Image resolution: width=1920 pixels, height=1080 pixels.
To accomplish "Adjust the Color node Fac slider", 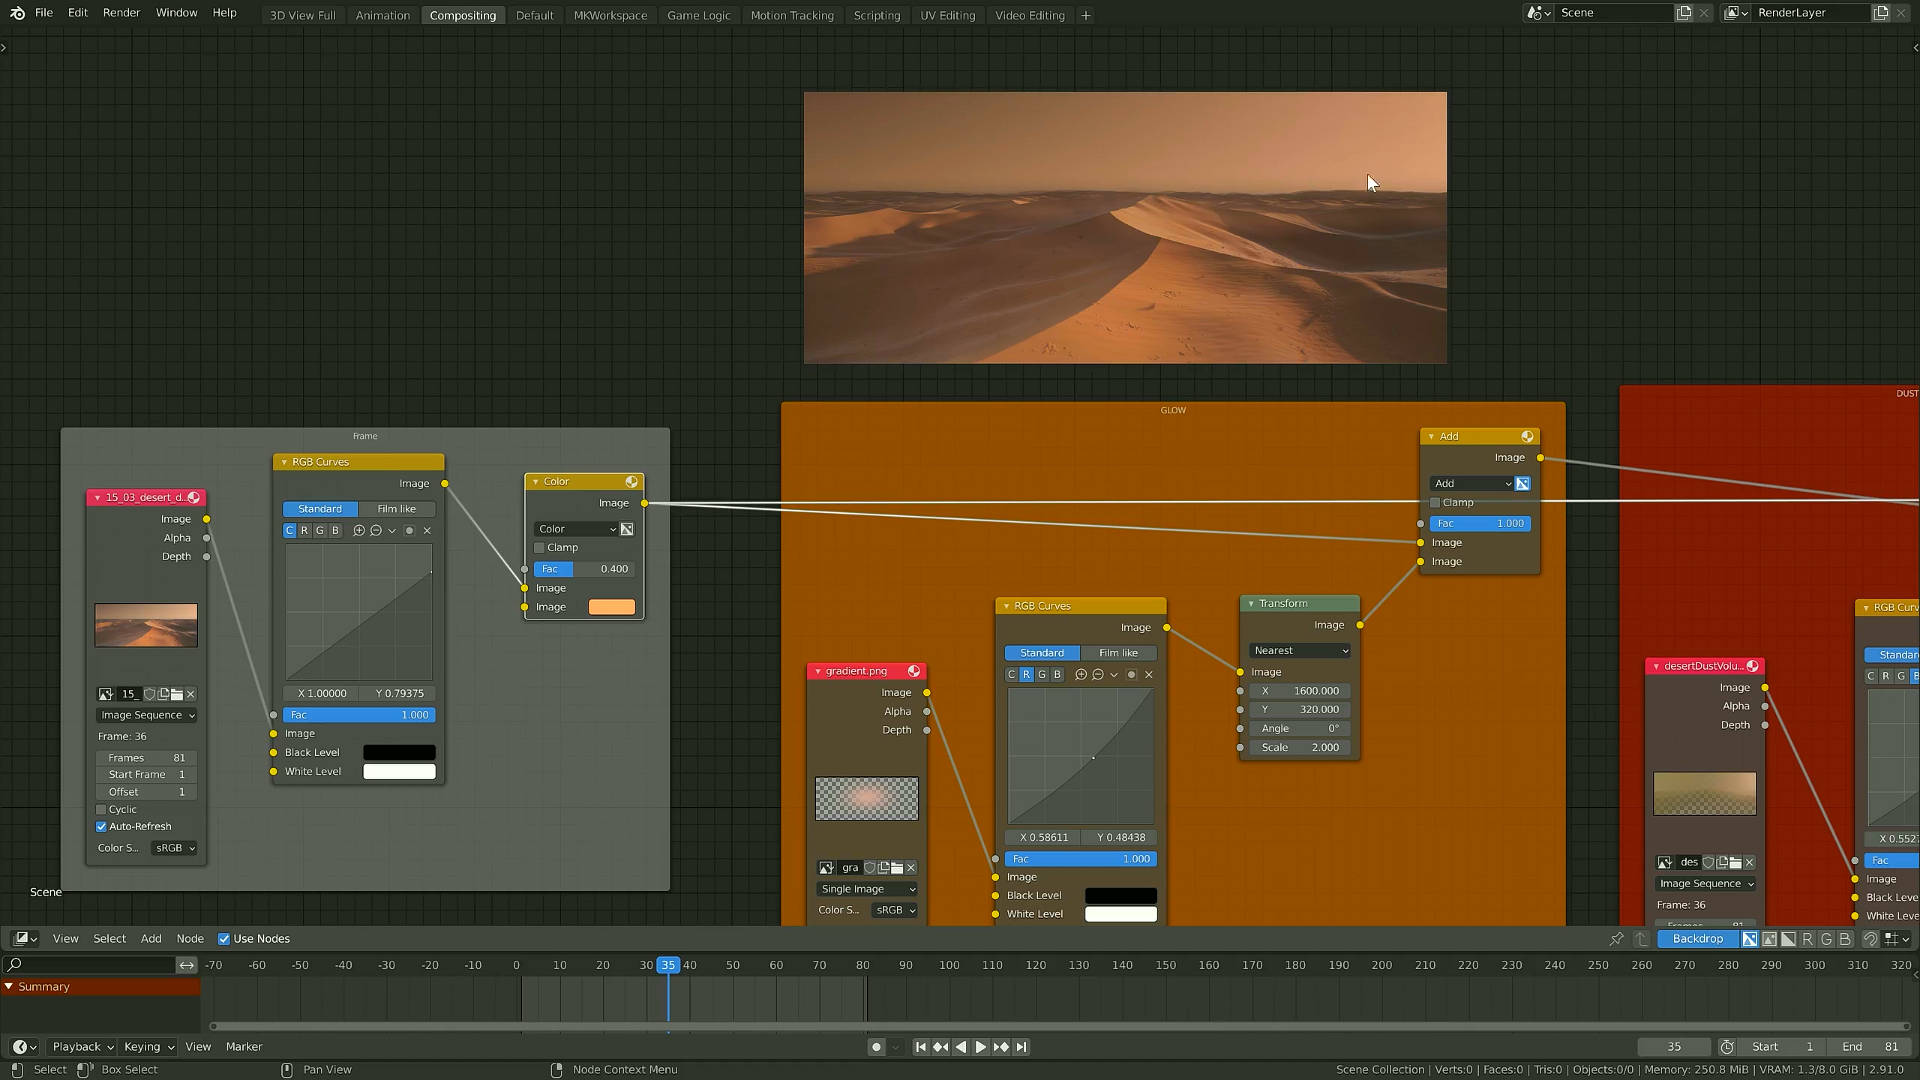I will coord(584,569).
